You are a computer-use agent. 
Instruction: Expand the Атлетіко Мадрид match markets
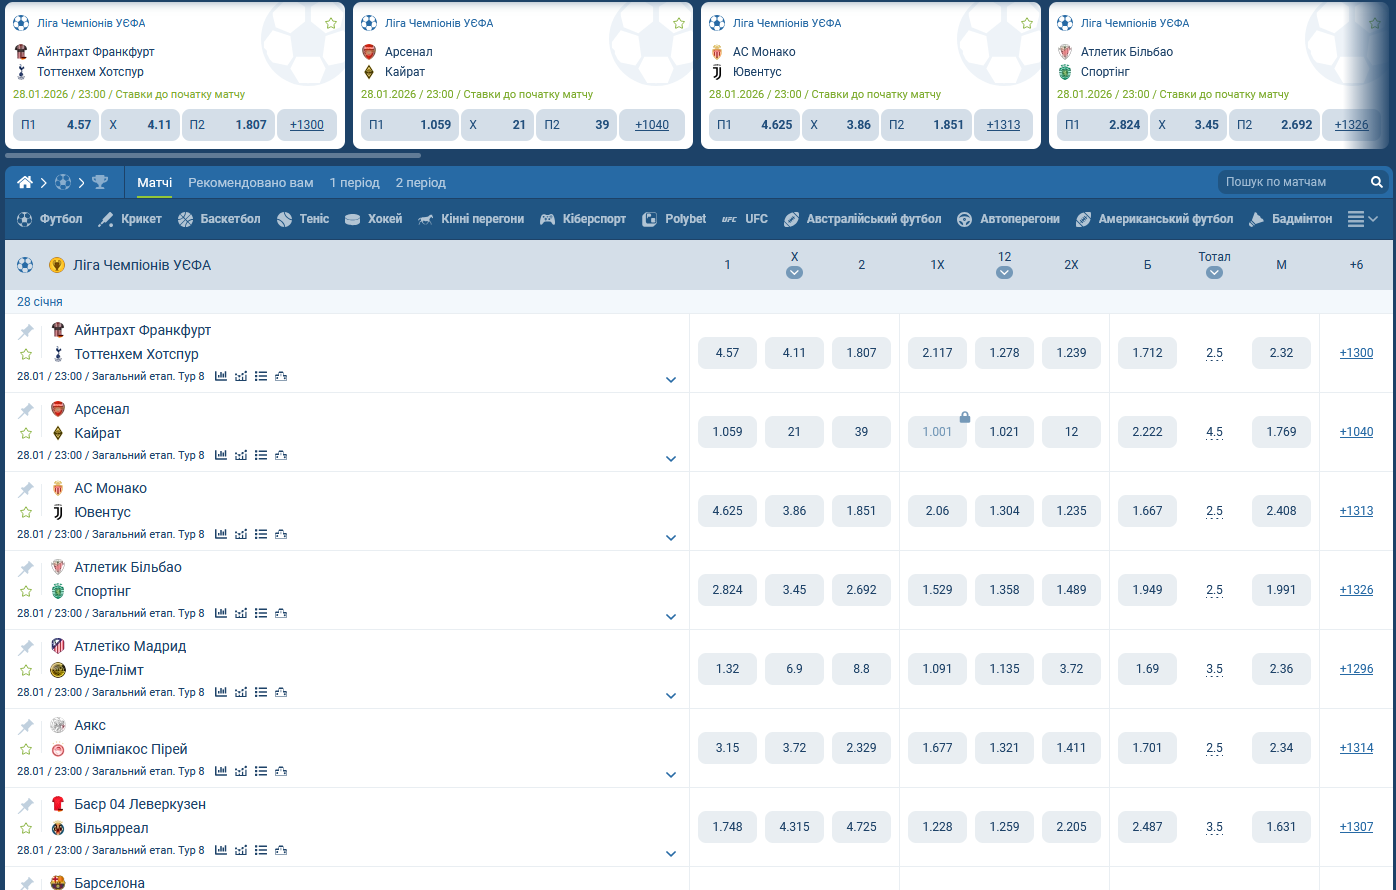tap(671, 696)
